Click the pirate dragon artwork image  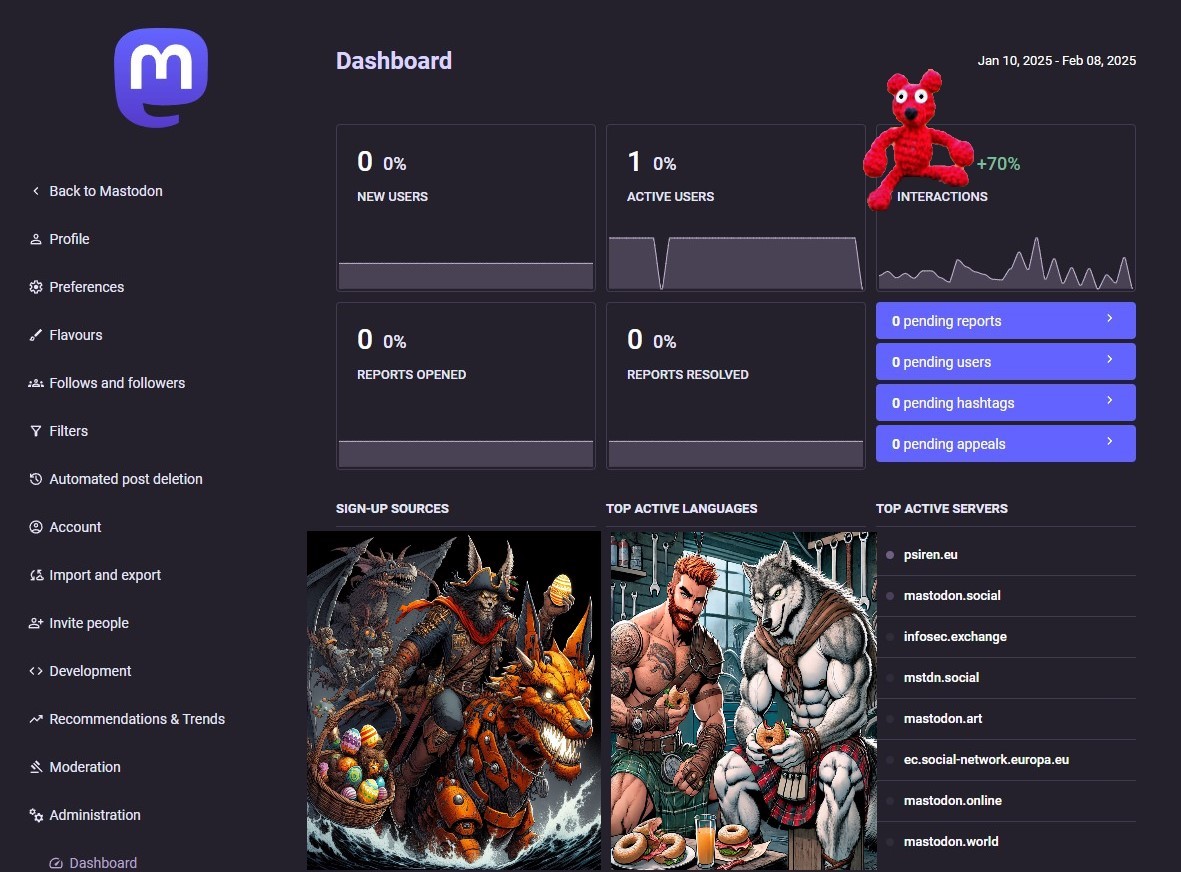453,701
